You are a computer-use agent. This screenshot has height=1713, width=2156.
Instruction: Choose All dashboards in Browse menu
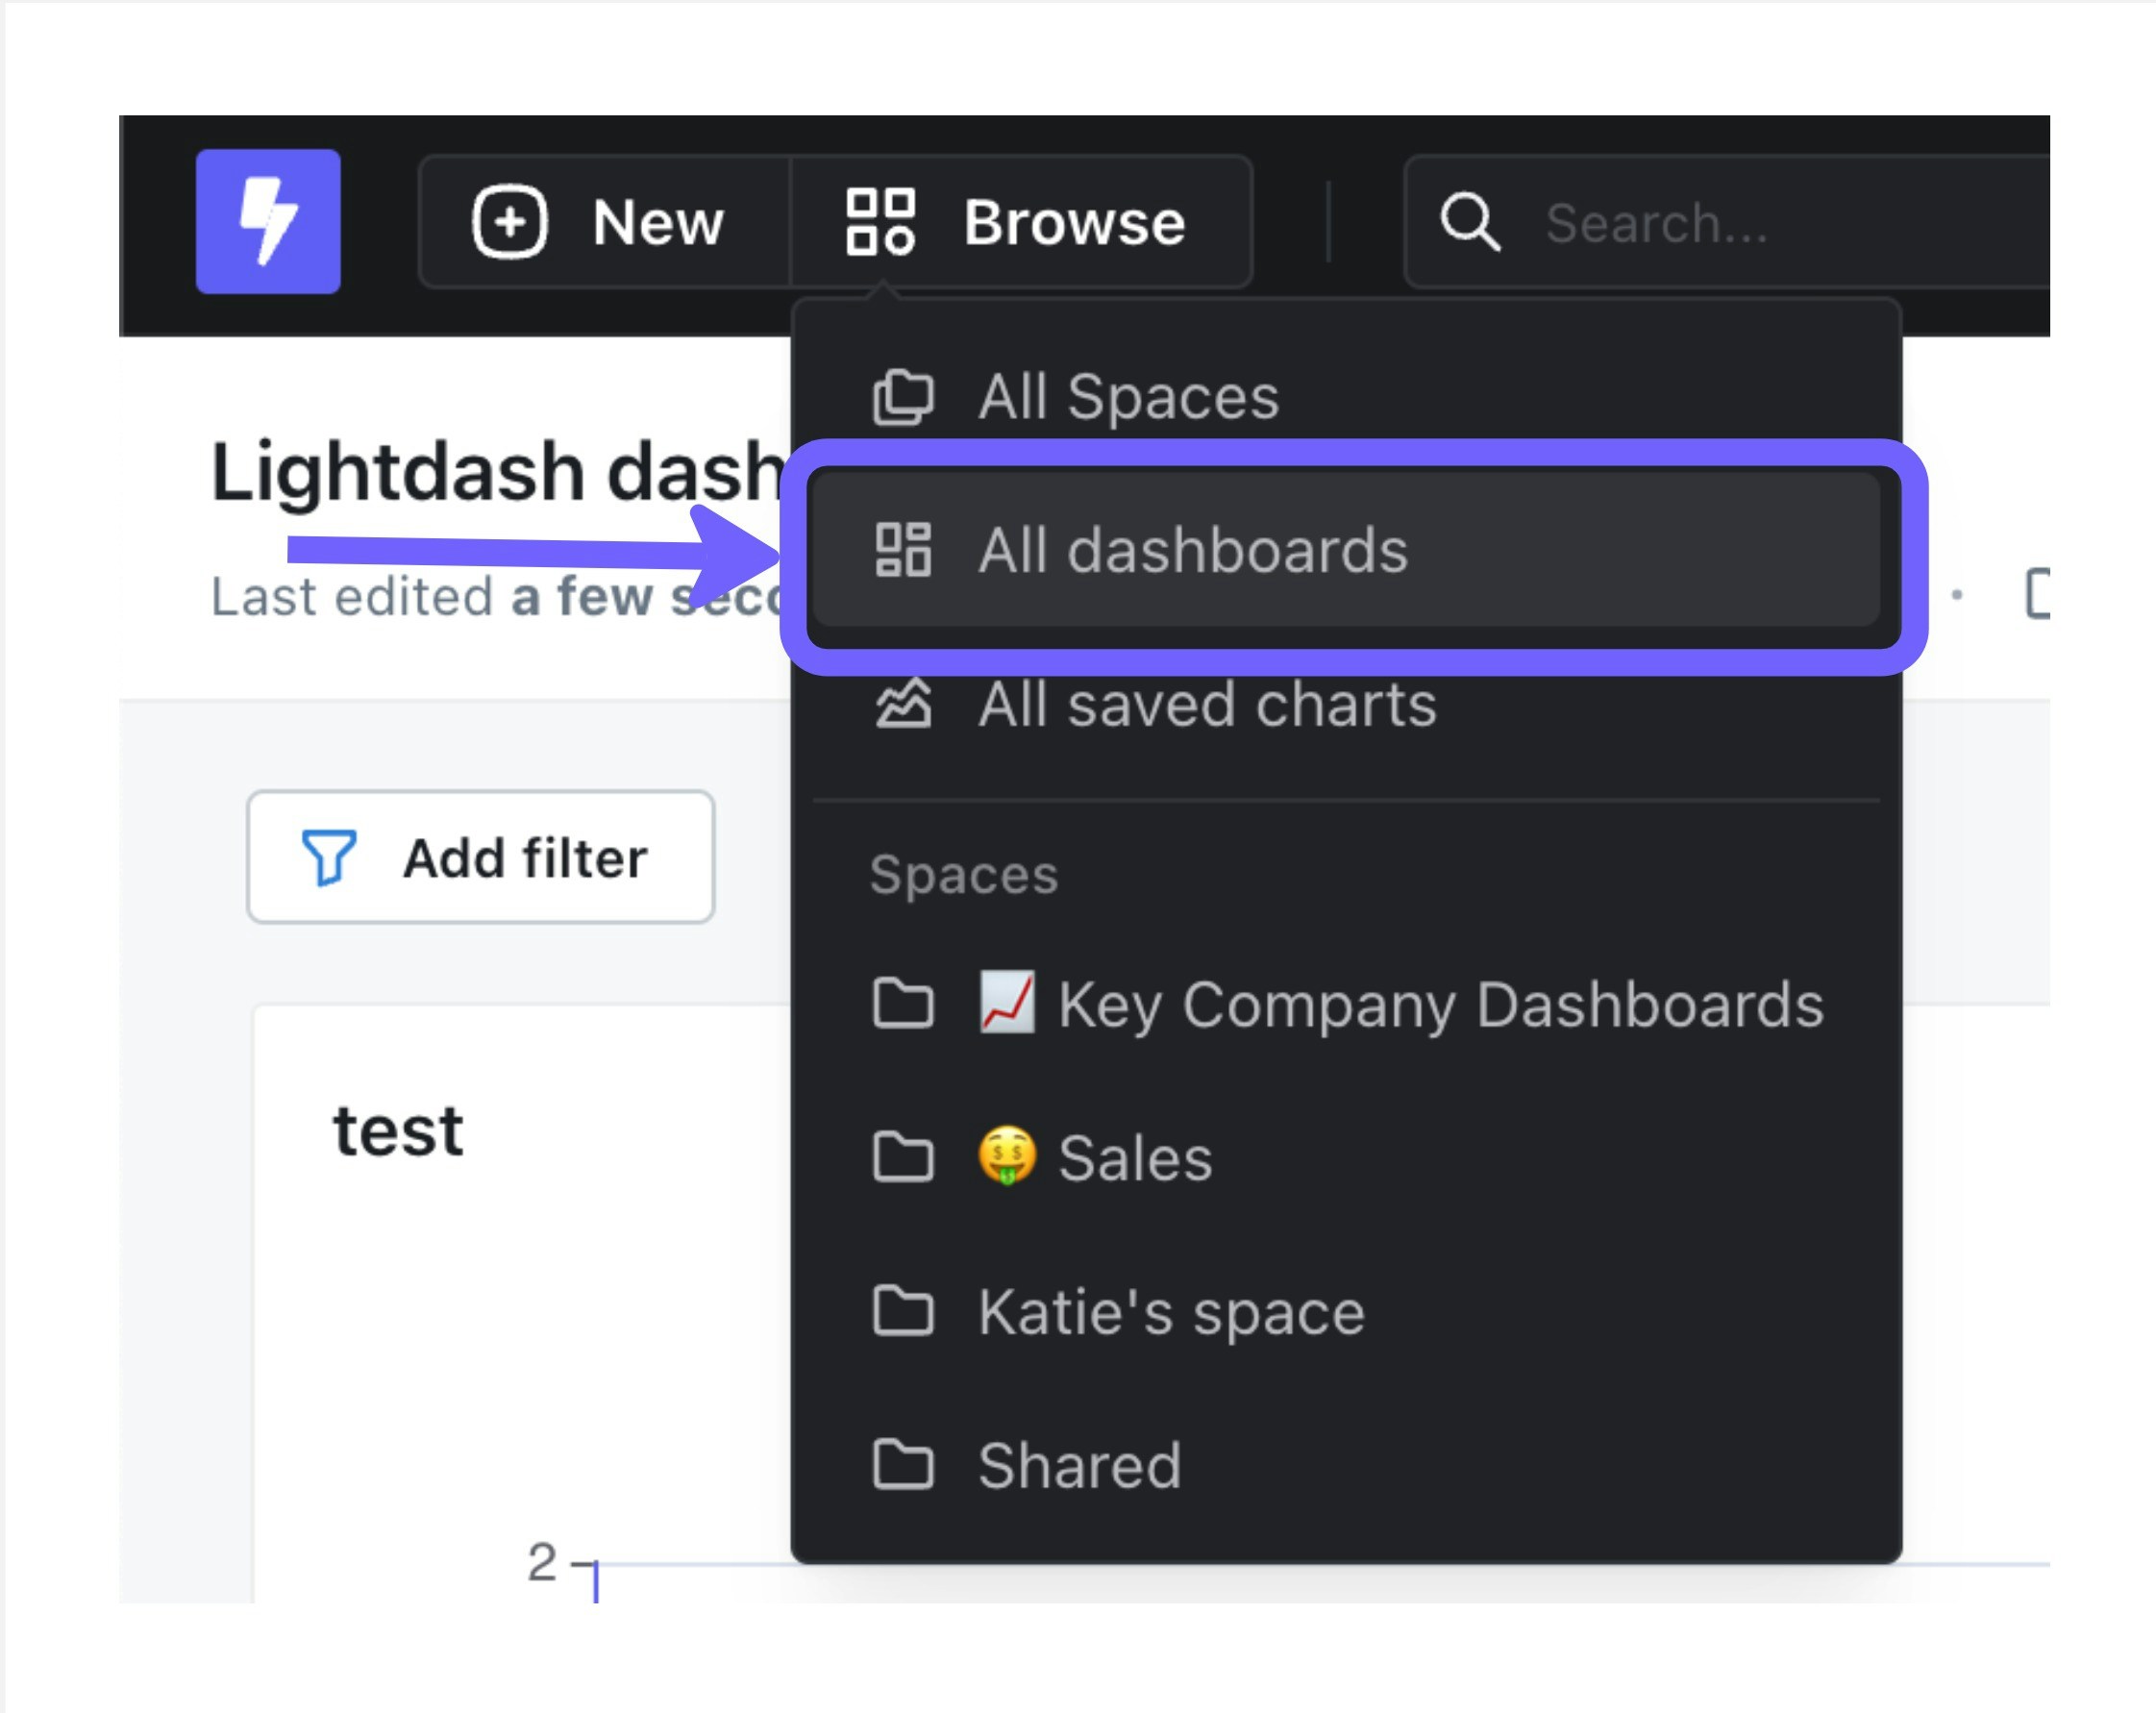click(1192, 550)
